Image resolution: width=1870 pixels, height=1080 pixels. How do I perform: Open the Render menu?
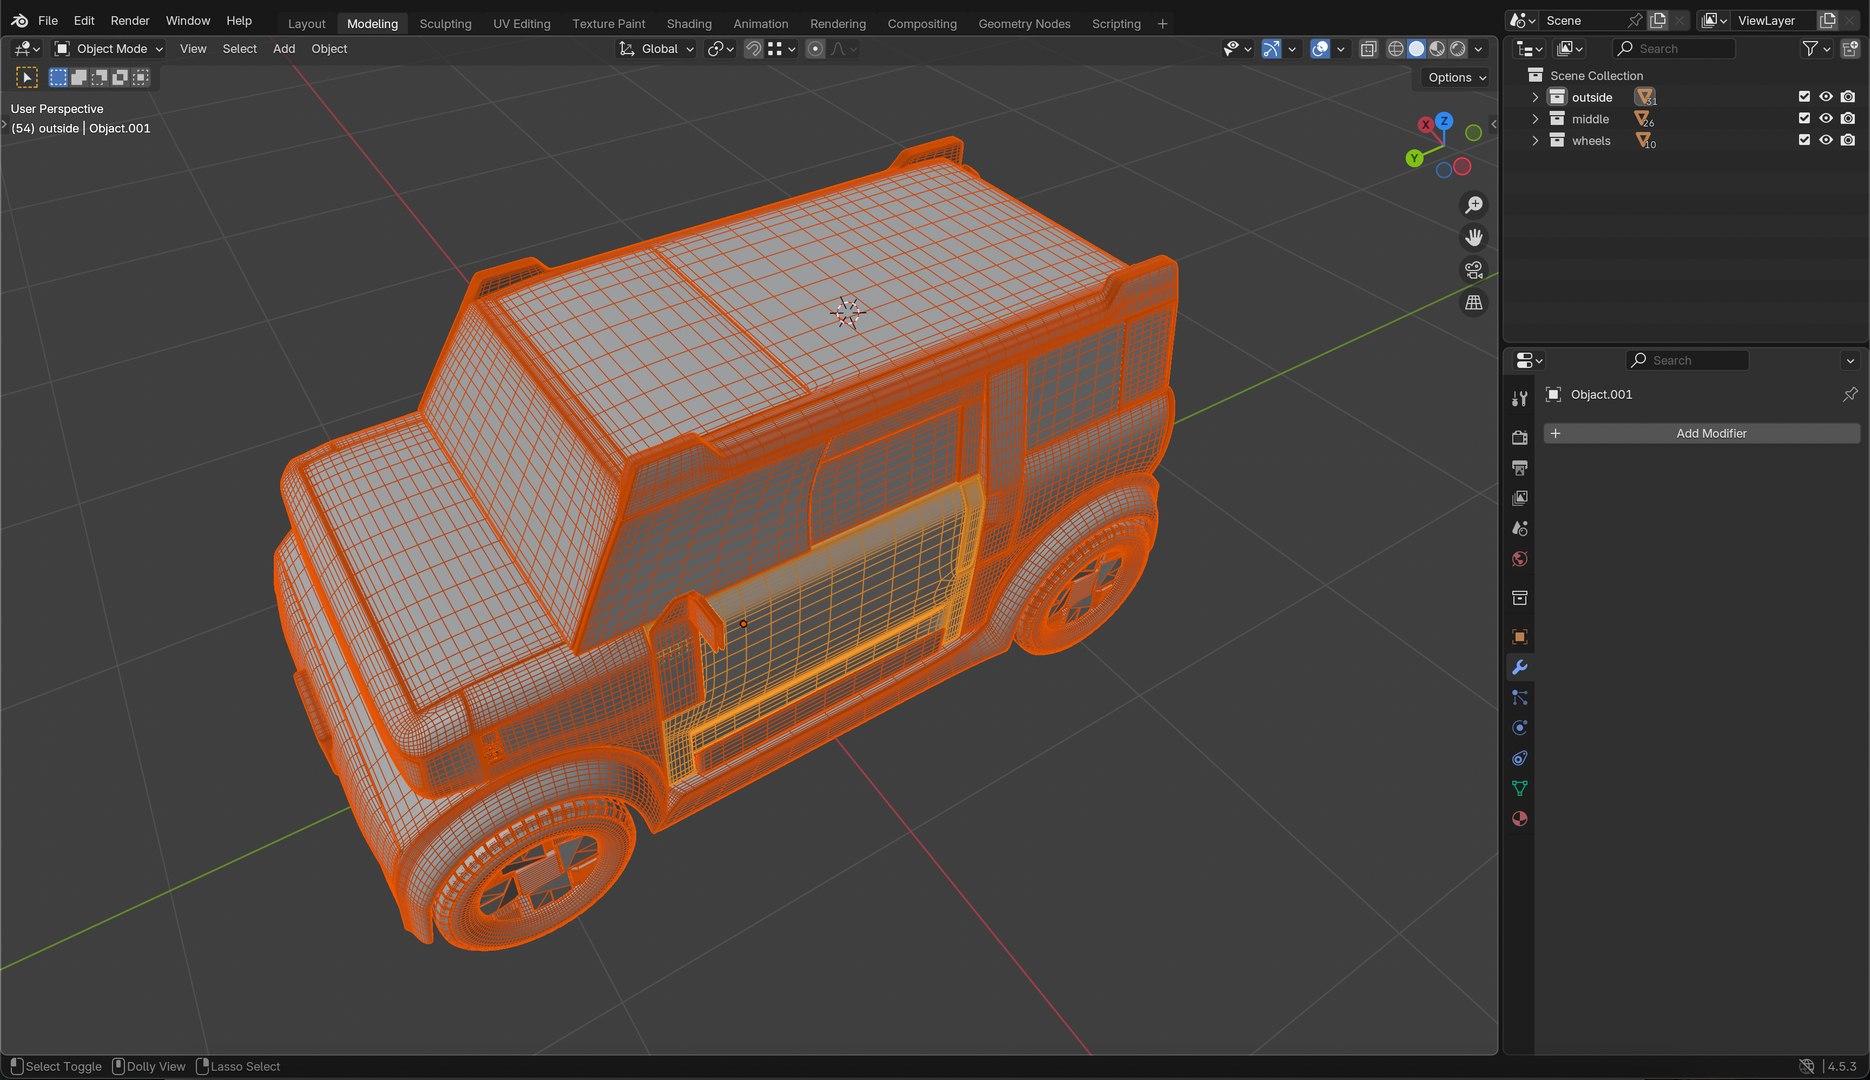pos(130,20)
